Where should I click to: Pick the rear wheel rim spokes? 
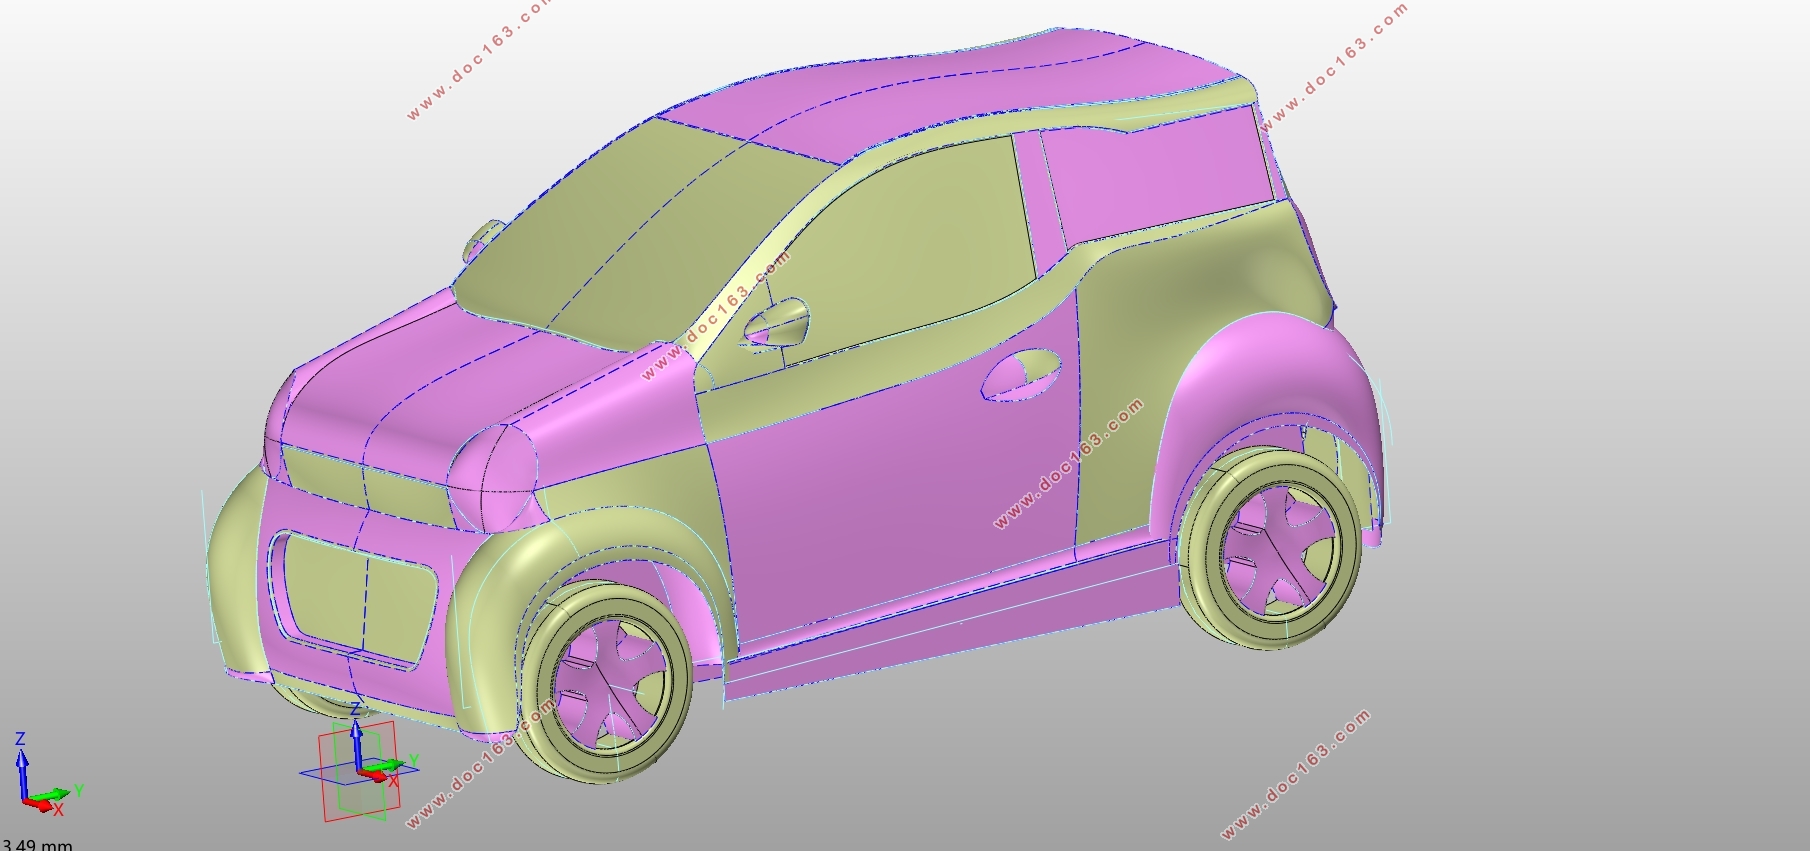(x=1277, y=550)
